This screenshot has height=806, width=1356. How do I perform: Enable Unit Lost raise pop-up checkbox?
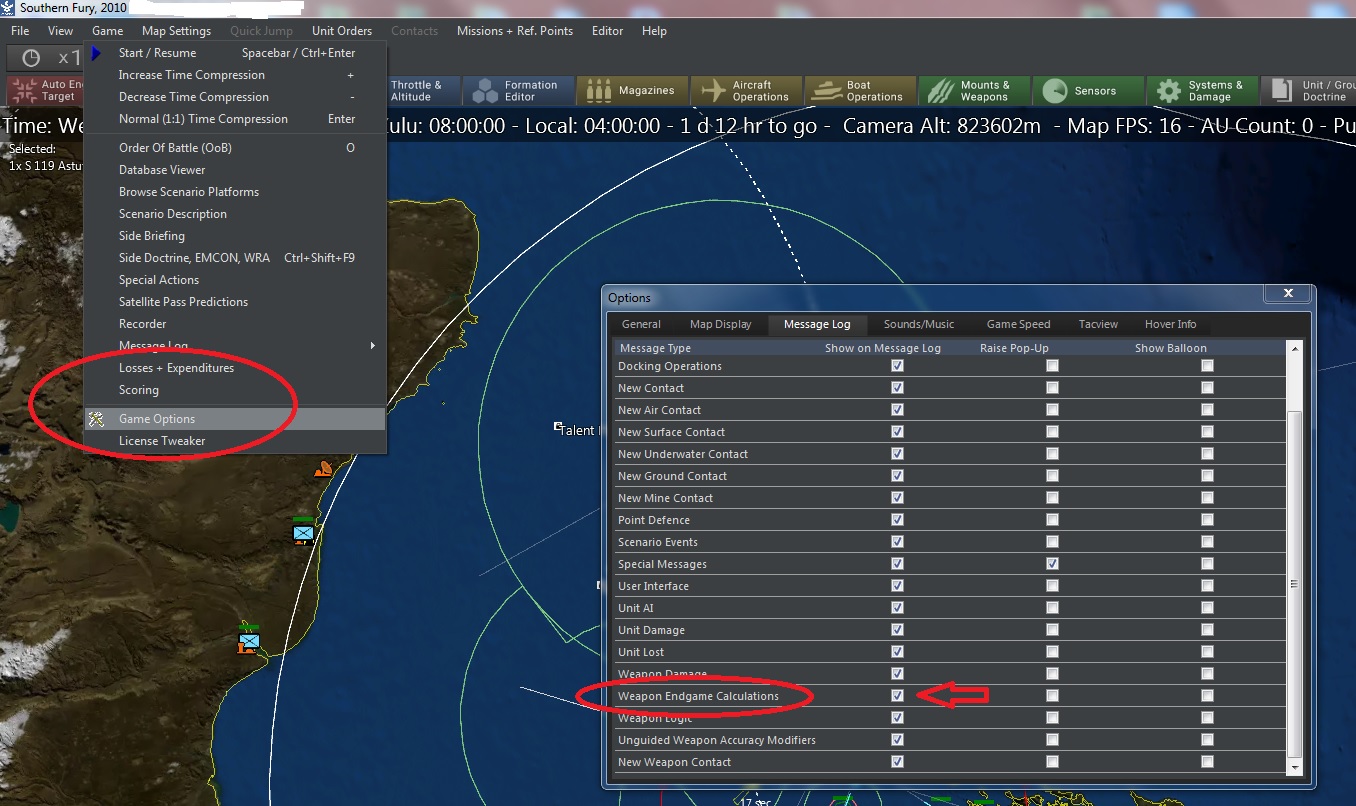1052,652
